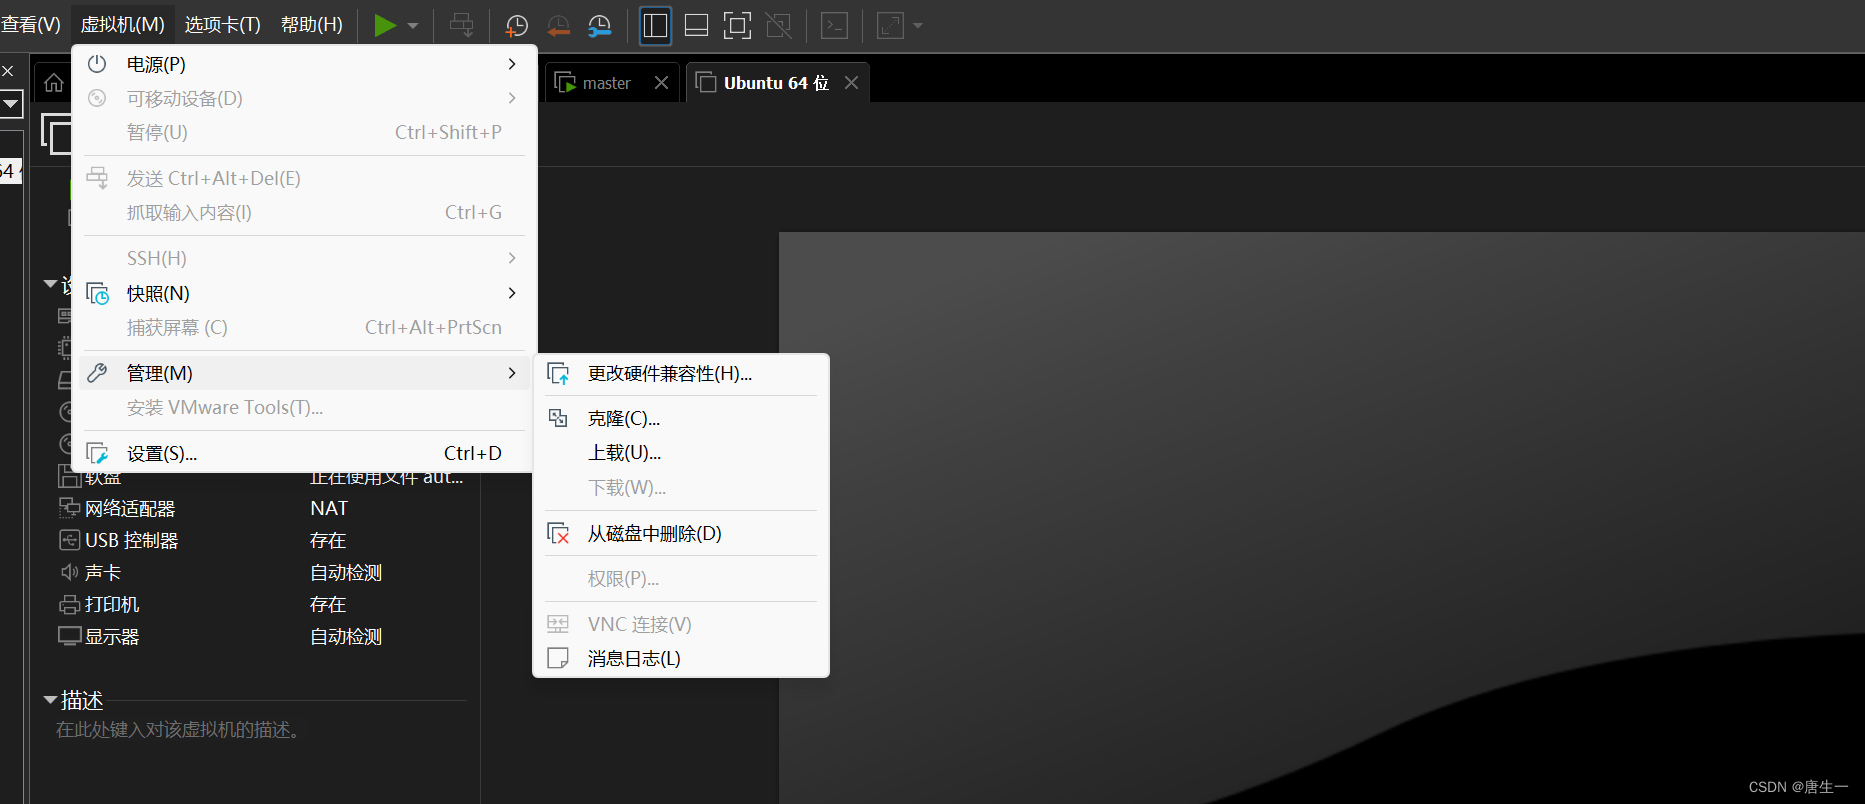
Task: Close the library sidebar with X
Action: click(7, 71)
